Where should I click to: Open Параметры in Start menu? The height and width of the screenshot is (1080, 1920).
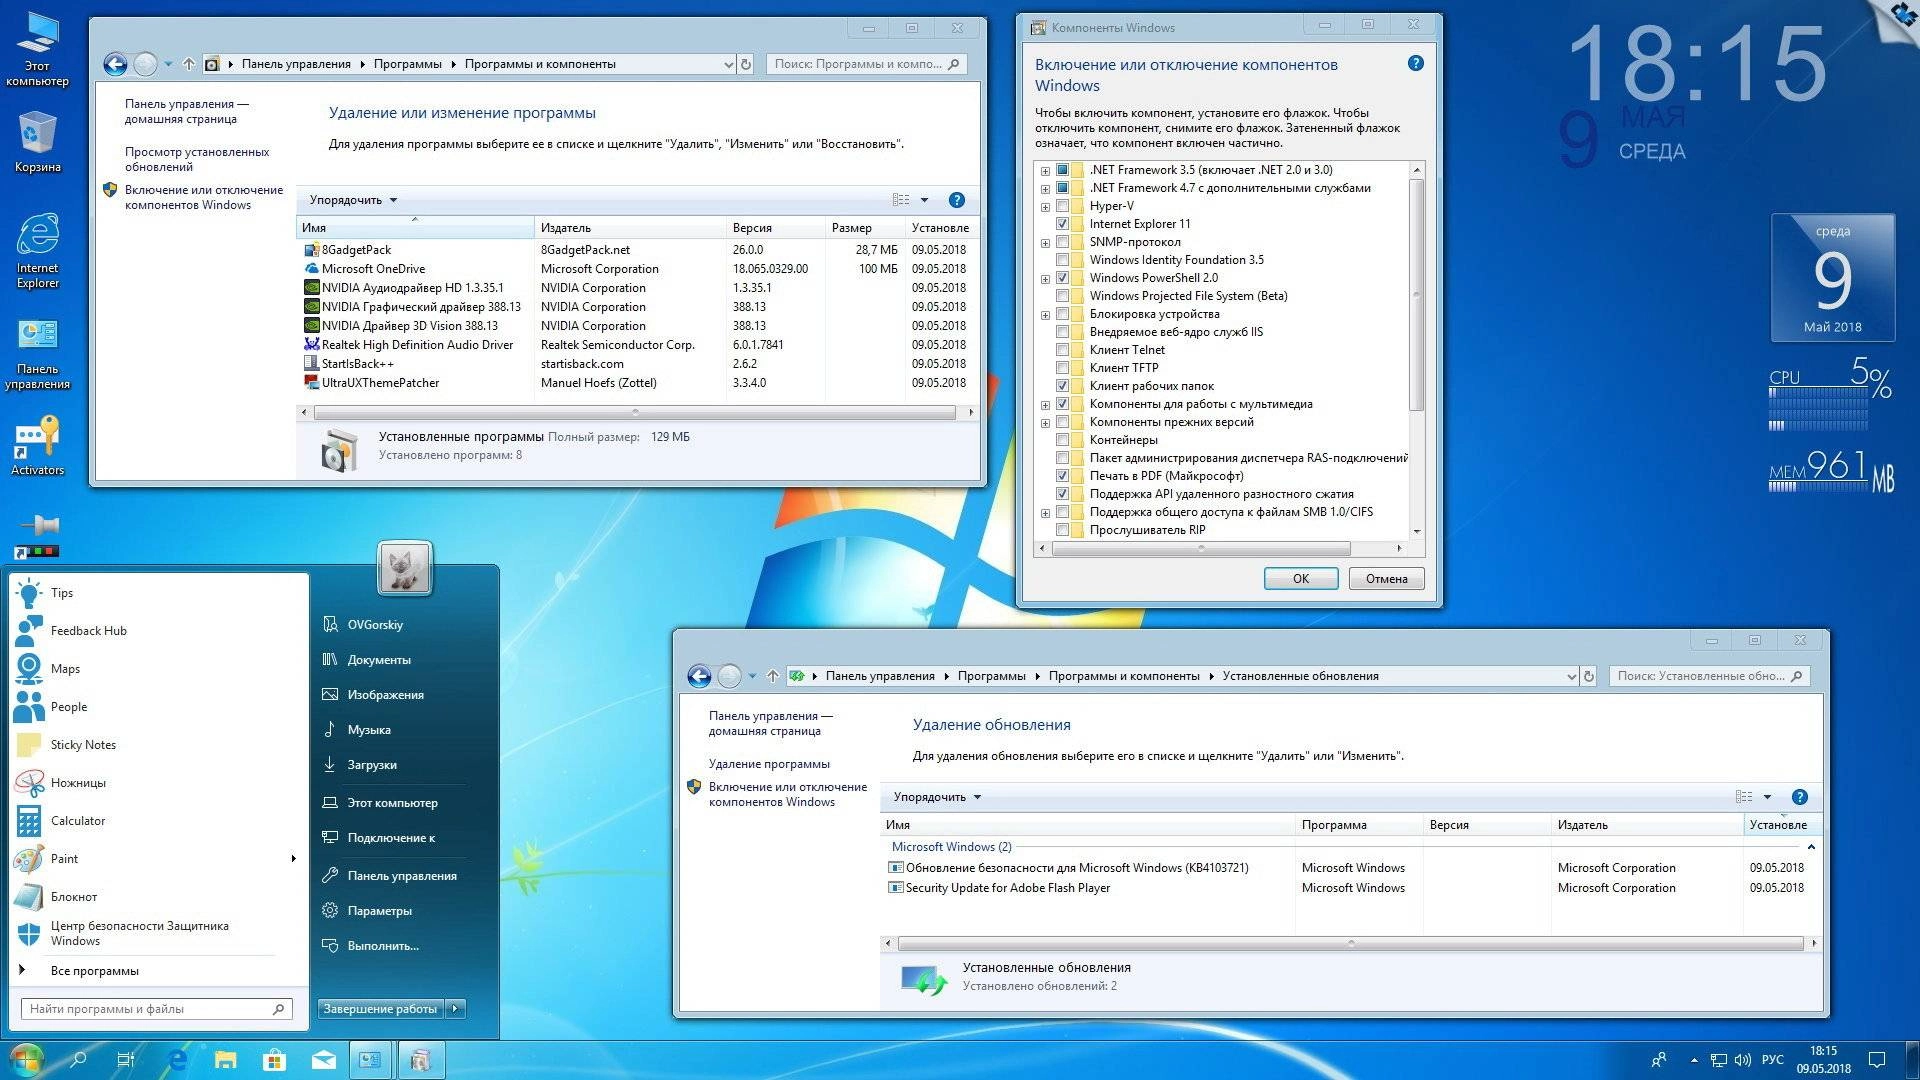click(379, 911)
